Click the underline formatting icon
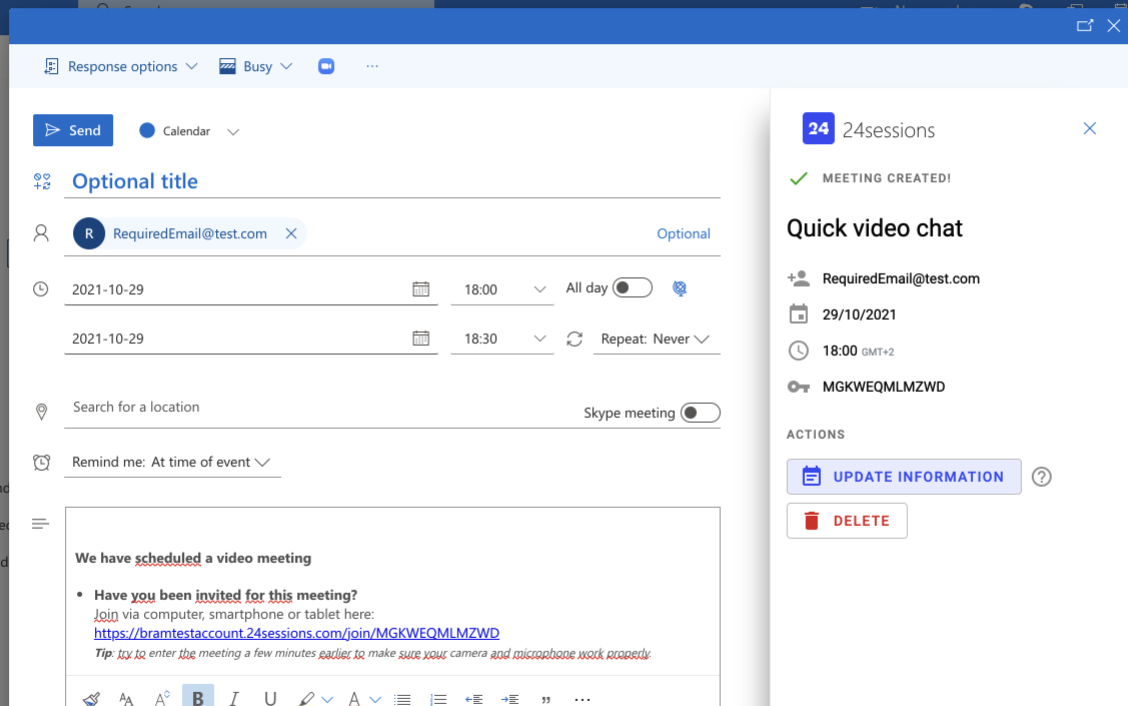Viewport: 1128px width, 706px height. (x=270, y=698)
